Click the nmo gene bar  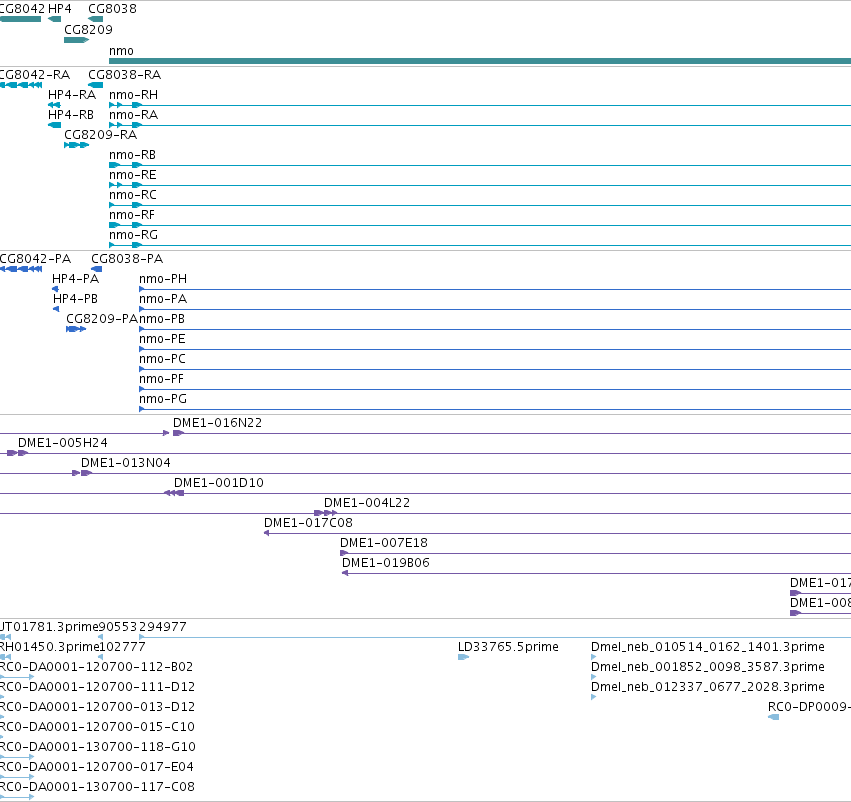480,61
